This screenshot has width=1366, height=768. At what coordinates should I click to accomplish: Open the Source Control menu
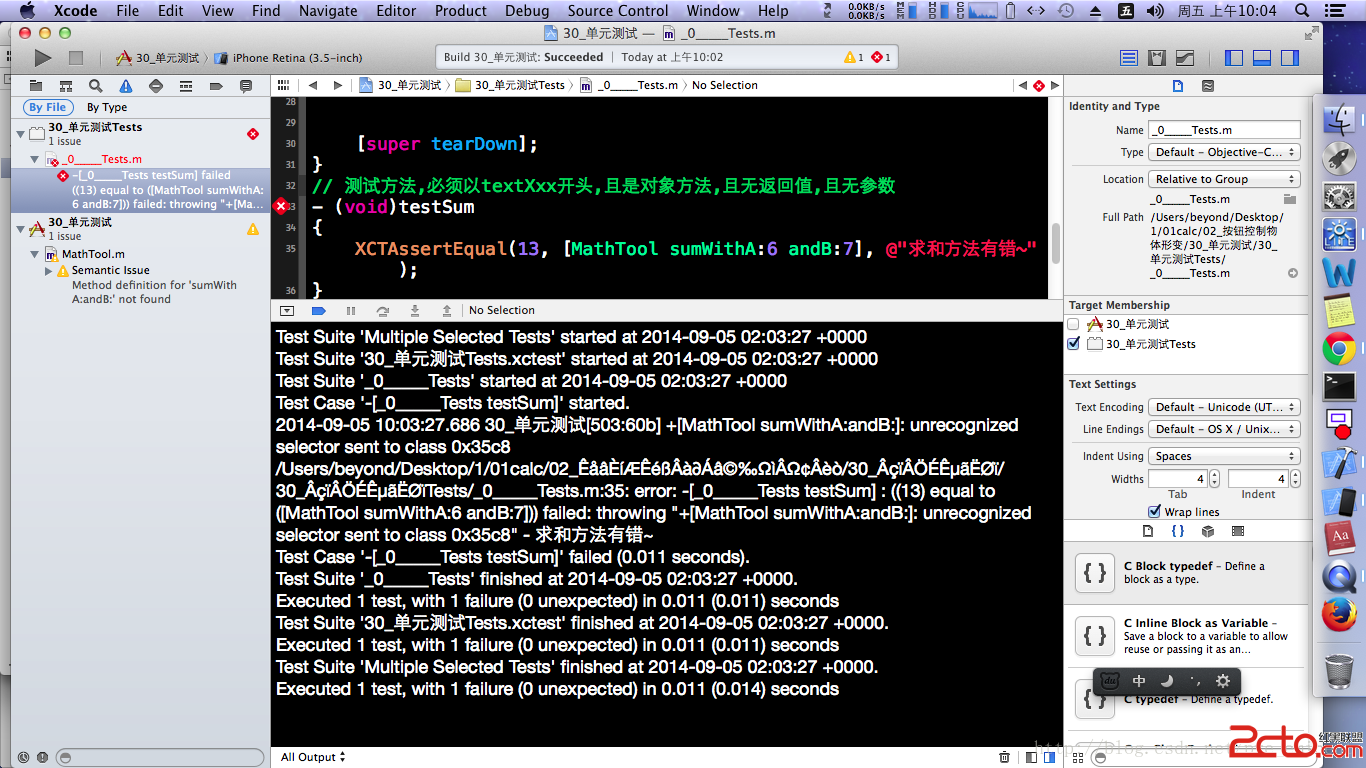coord(618,11)
